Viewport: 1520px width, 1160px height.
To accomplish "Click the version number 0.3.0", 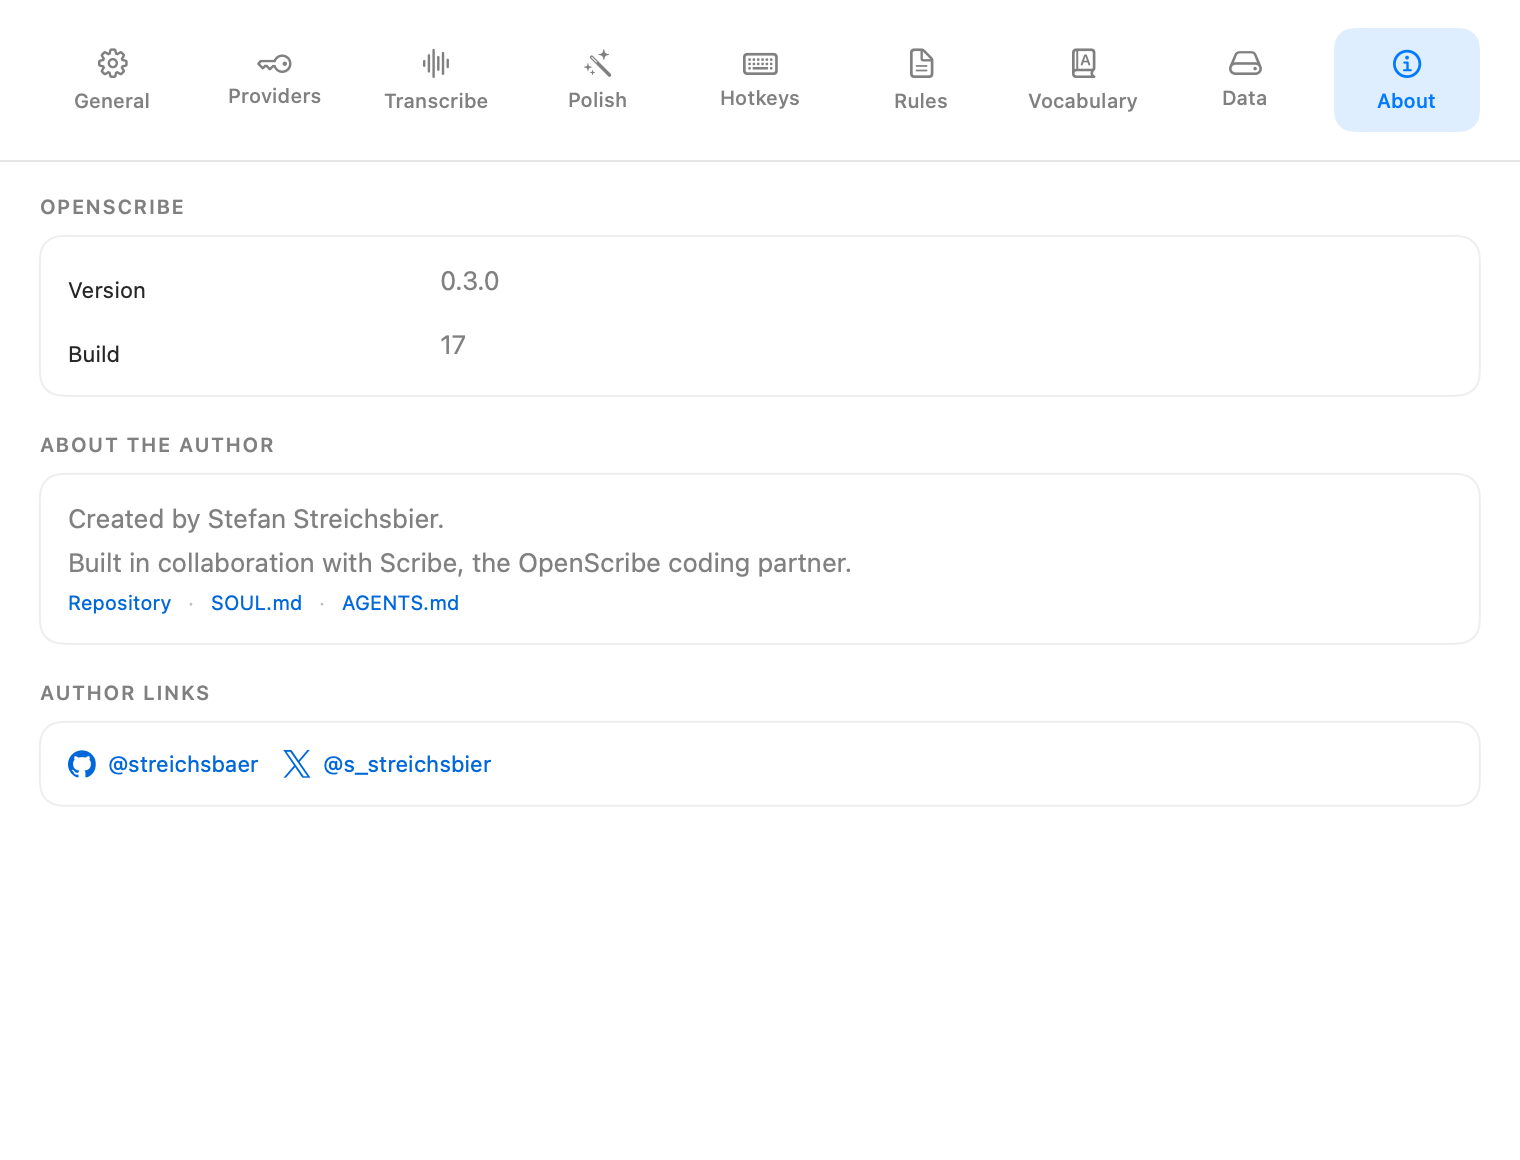I will click(470, 281).
